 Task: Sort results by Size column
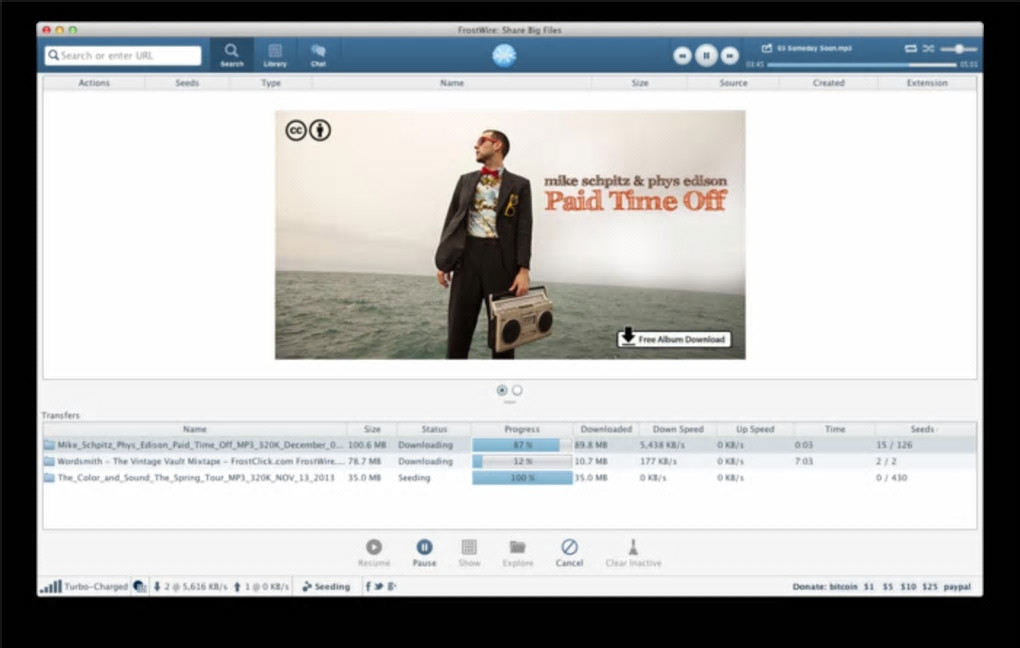pos(639,83)
